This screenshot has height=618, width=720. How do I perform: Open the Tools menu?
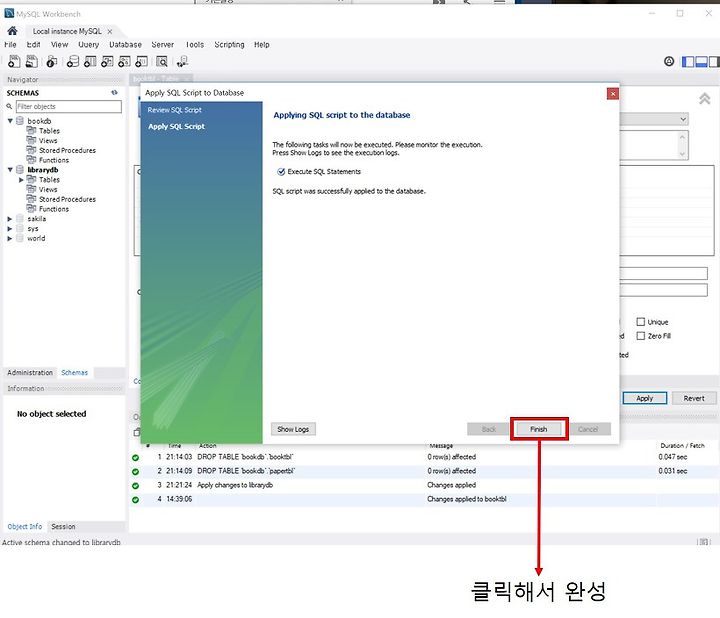pyautogui.click(x=194, y=45)
